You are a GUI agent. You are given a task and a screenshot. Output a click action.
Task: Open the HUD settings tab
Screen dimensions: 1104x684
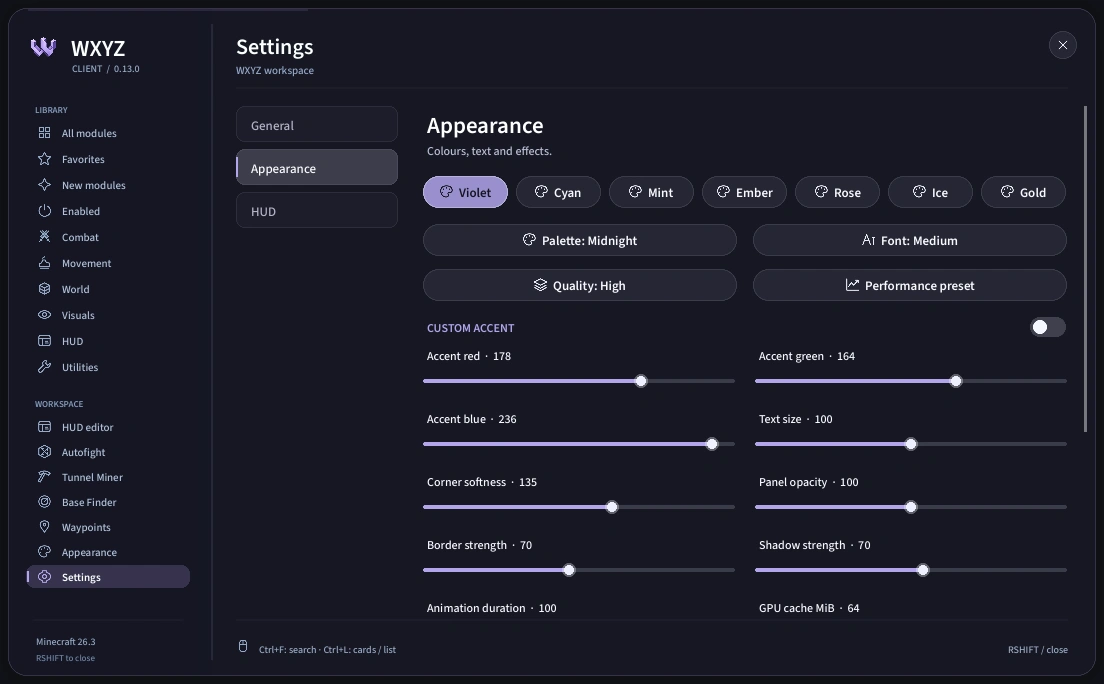(x=317, y=211)
